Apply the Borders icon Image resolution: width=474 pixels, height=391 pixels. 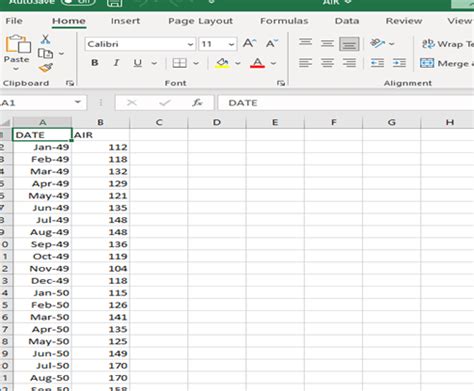[x=179, y=63]
